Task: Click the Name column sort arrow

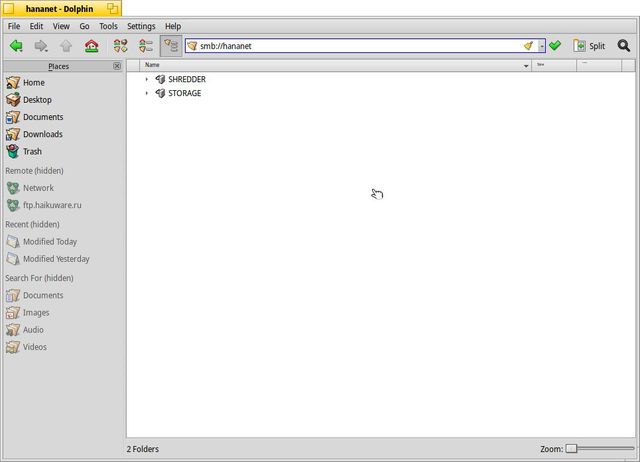Action: pyautogui.click(x=526, y=66)
